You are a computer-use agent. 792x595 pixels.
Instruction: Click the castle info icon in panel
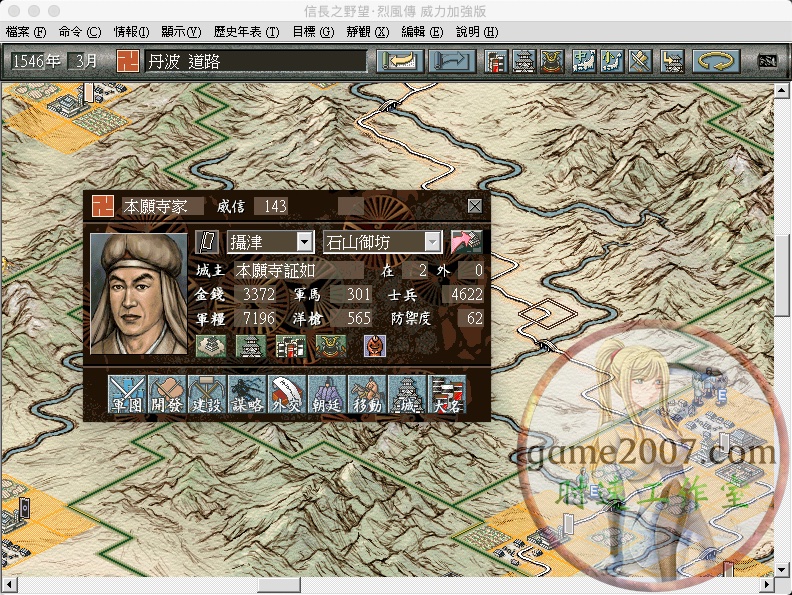point(251,346)
